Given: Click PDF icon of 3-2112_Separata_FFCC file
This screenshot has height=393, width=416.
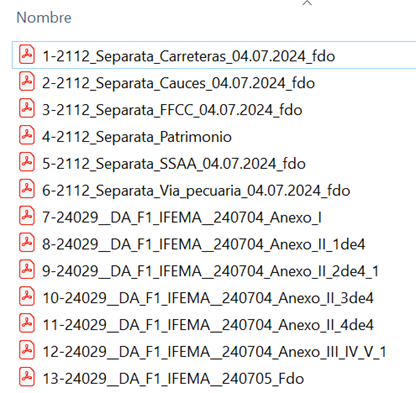Looking at the screenshot, I should click(x=27, y=109).
